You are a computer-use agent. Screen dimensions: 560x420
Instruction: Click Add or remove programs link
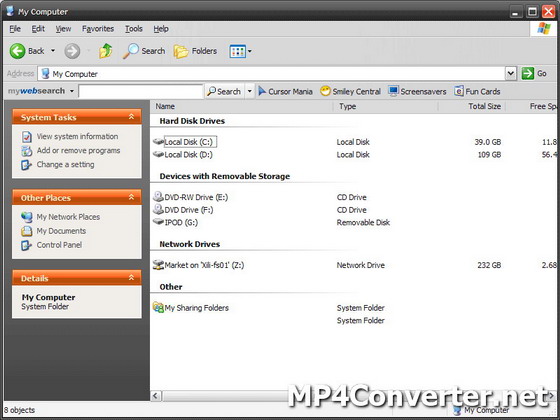[78, 150]
